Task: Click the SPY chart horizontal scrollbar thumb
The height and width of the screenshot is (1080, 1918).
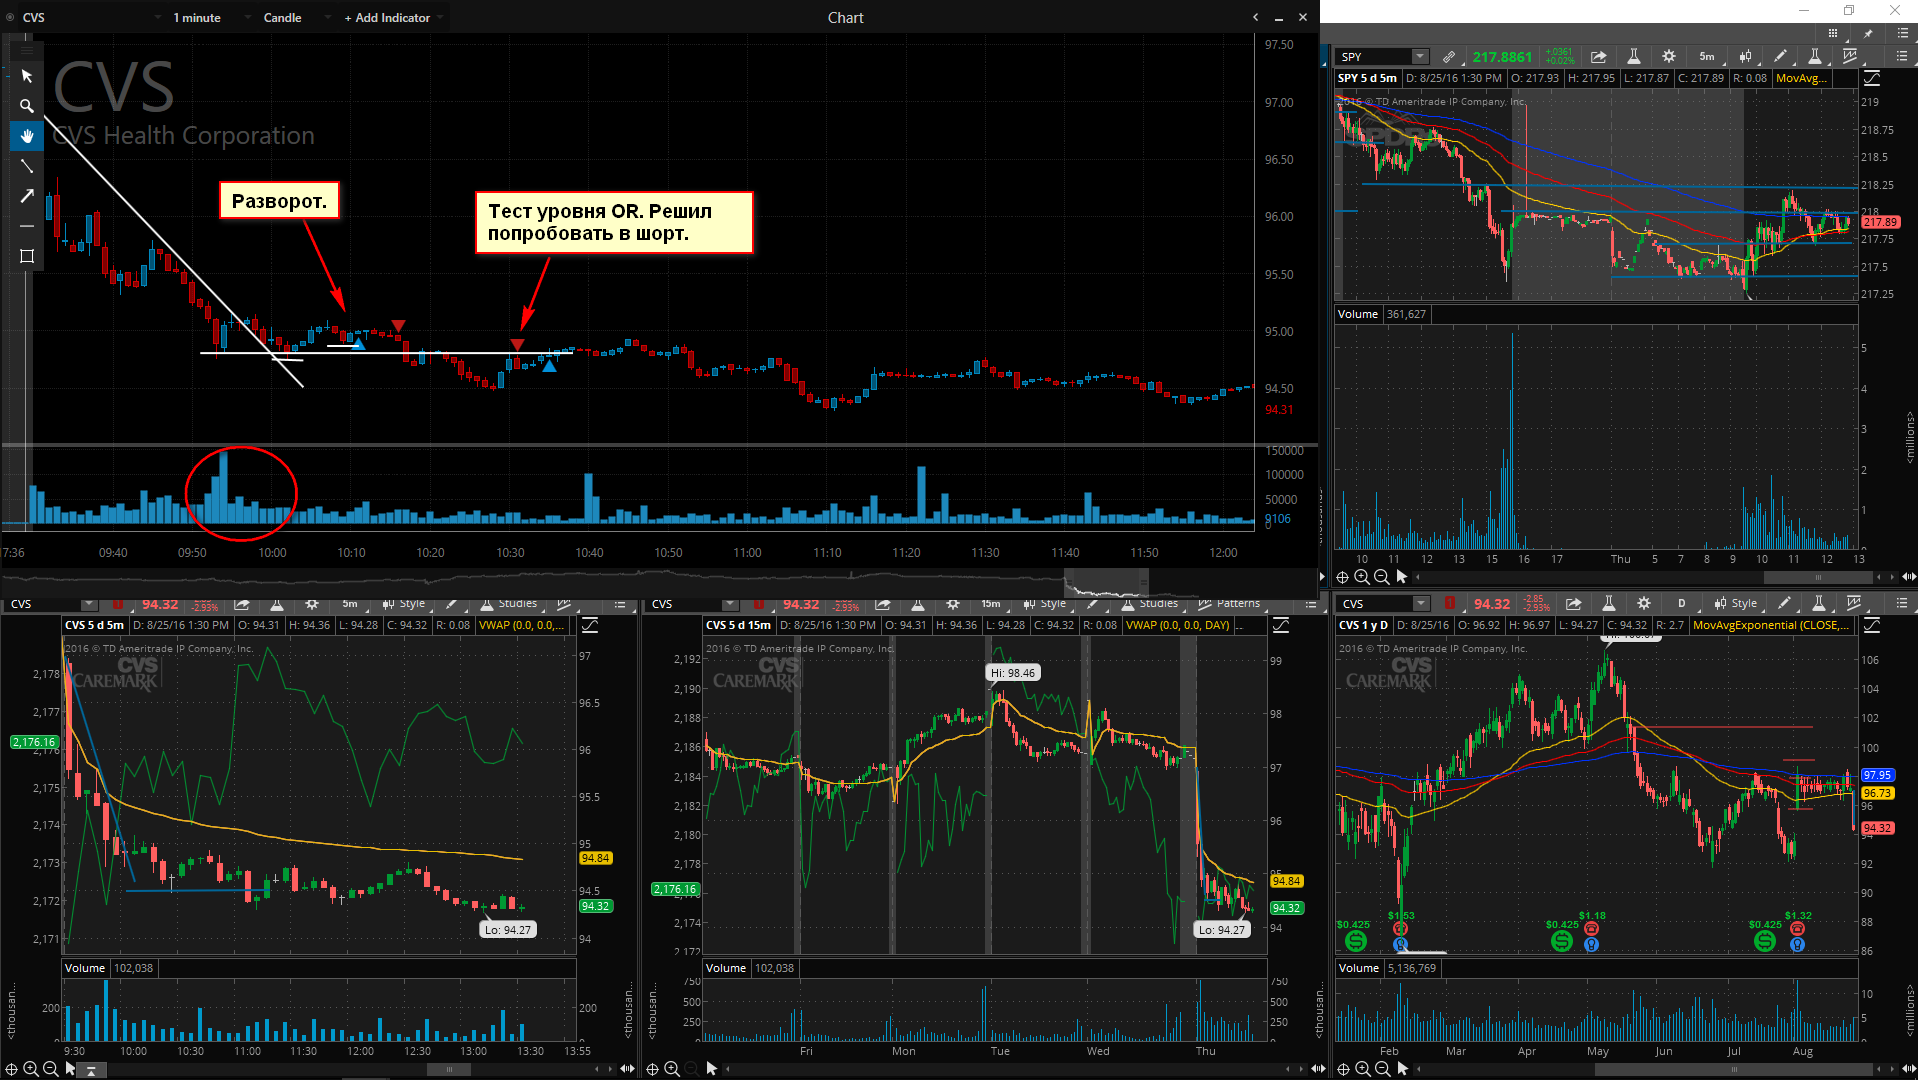Action: (1818, 577)
